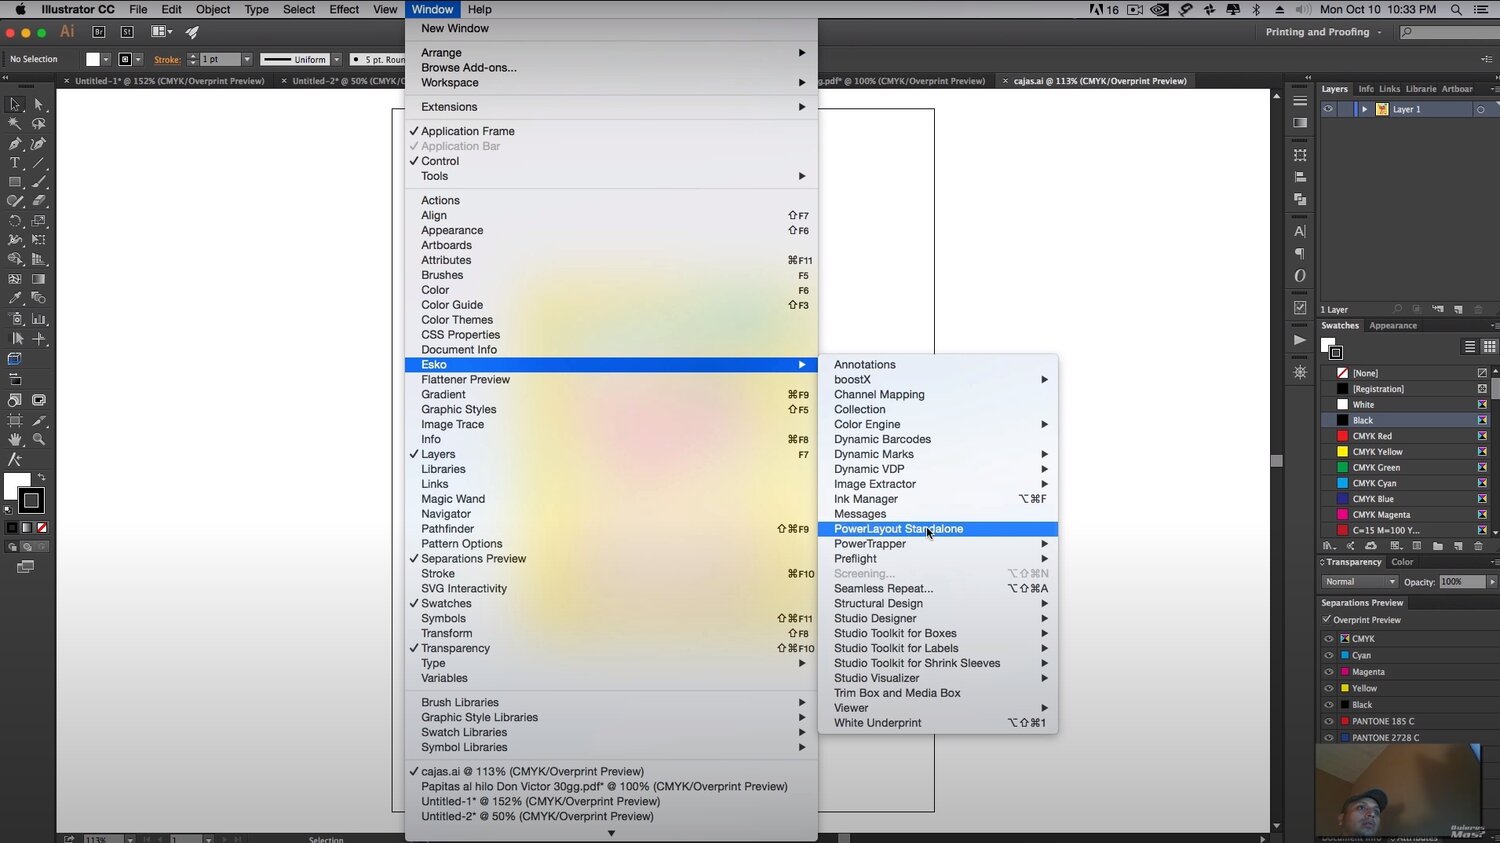This screenshot has height=843, width=1500.
Task: Open the Character panel icon in dock
Action: click(1300, 231)
